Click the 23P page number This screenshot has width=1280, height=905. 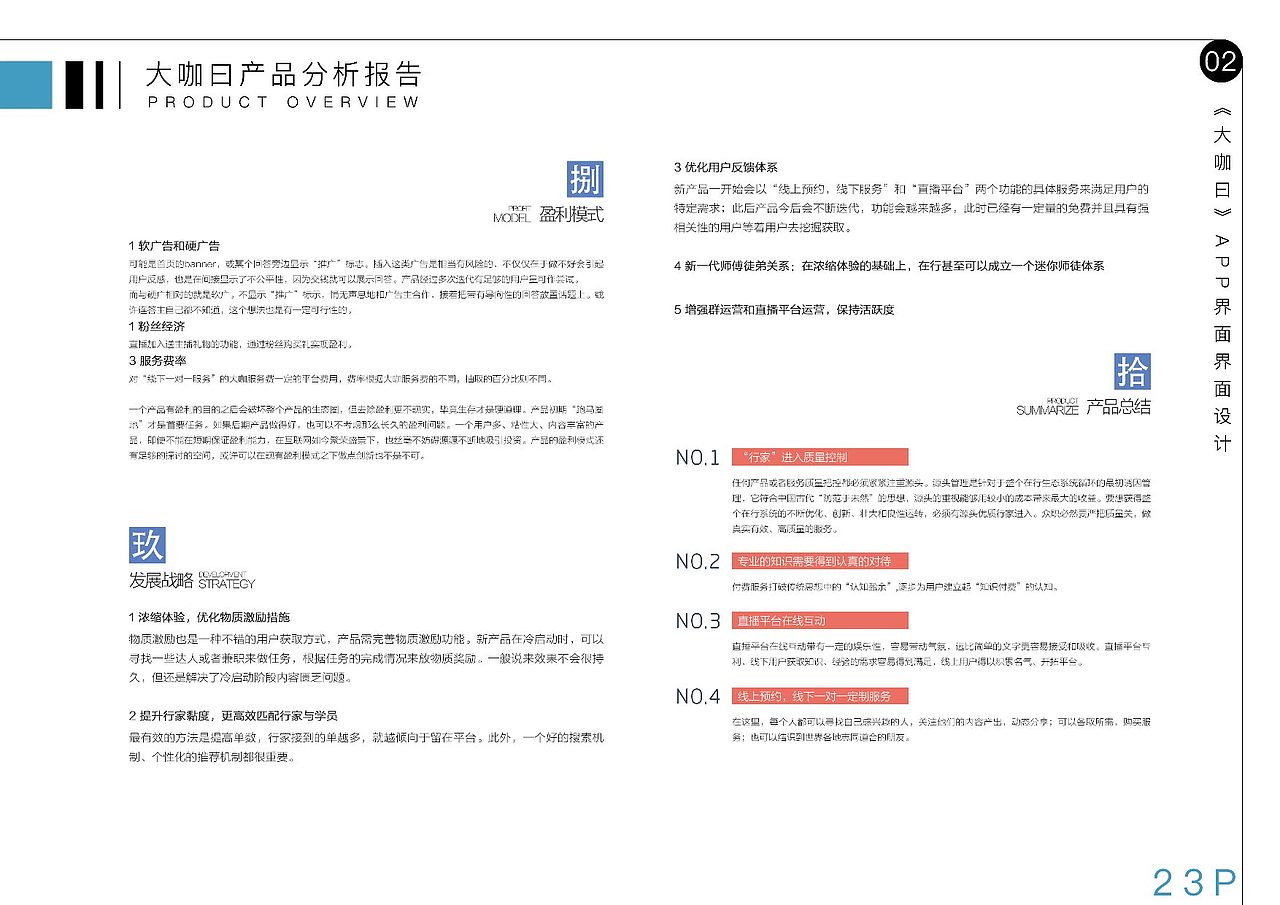pos(1194,882)
